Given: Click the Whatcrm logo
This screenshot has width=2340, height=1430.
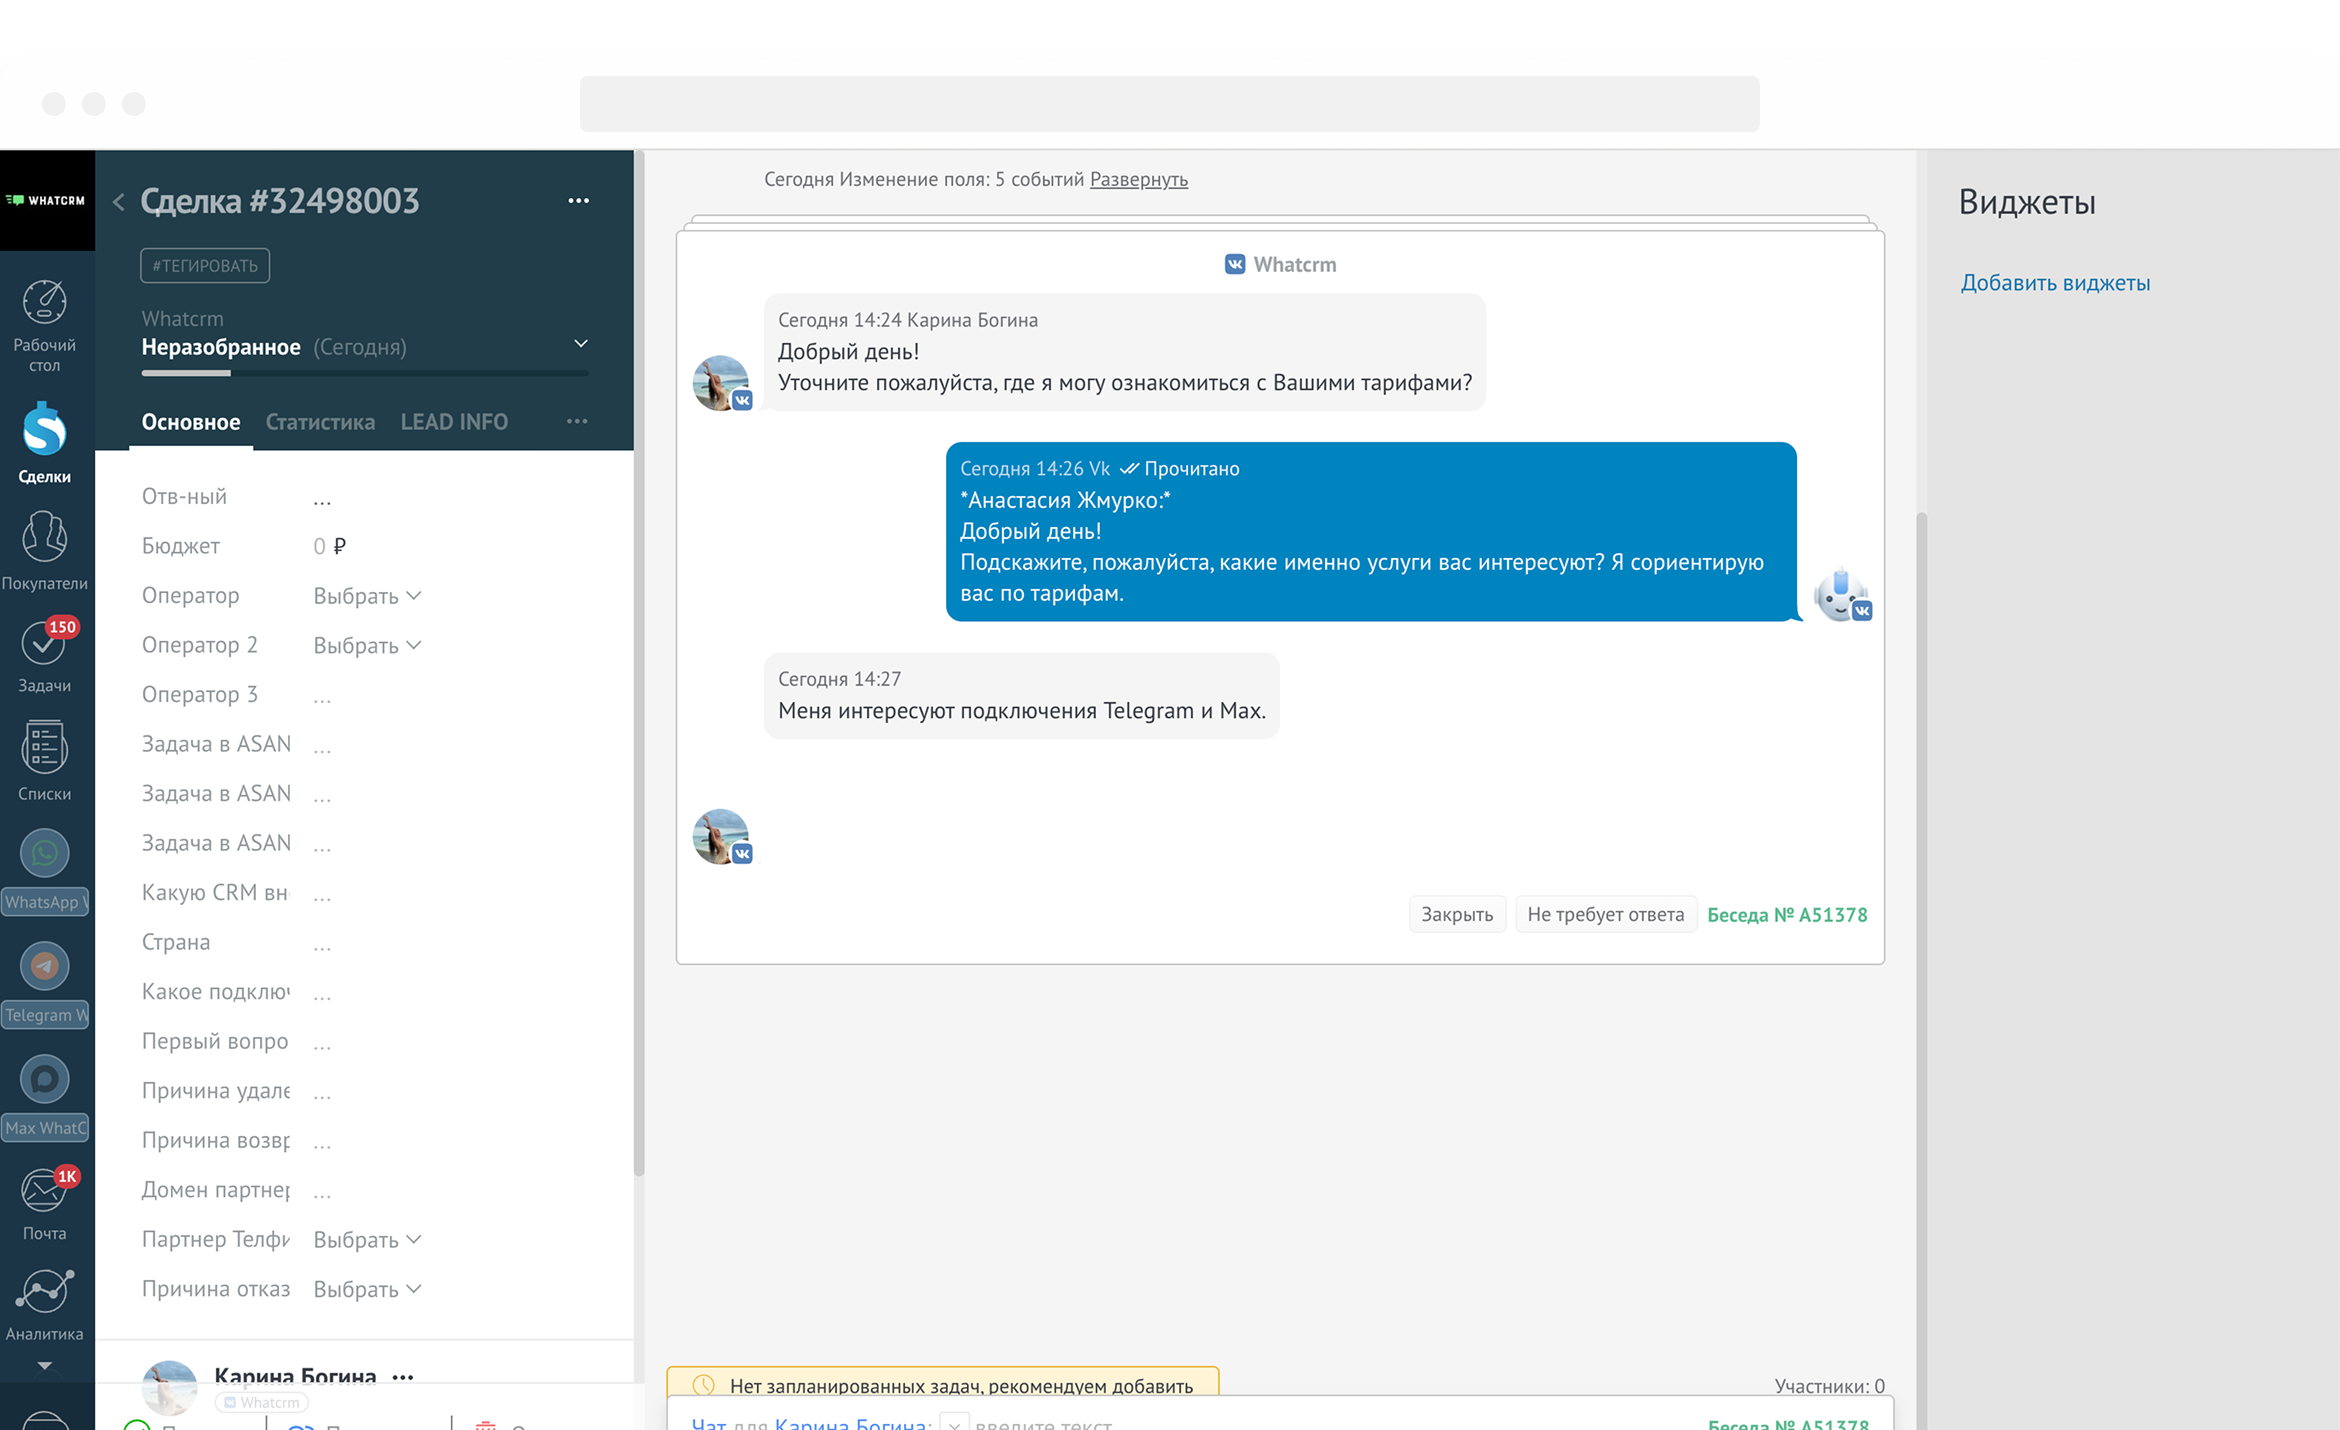Looking at the screenshot, I should tap(46, 200).
